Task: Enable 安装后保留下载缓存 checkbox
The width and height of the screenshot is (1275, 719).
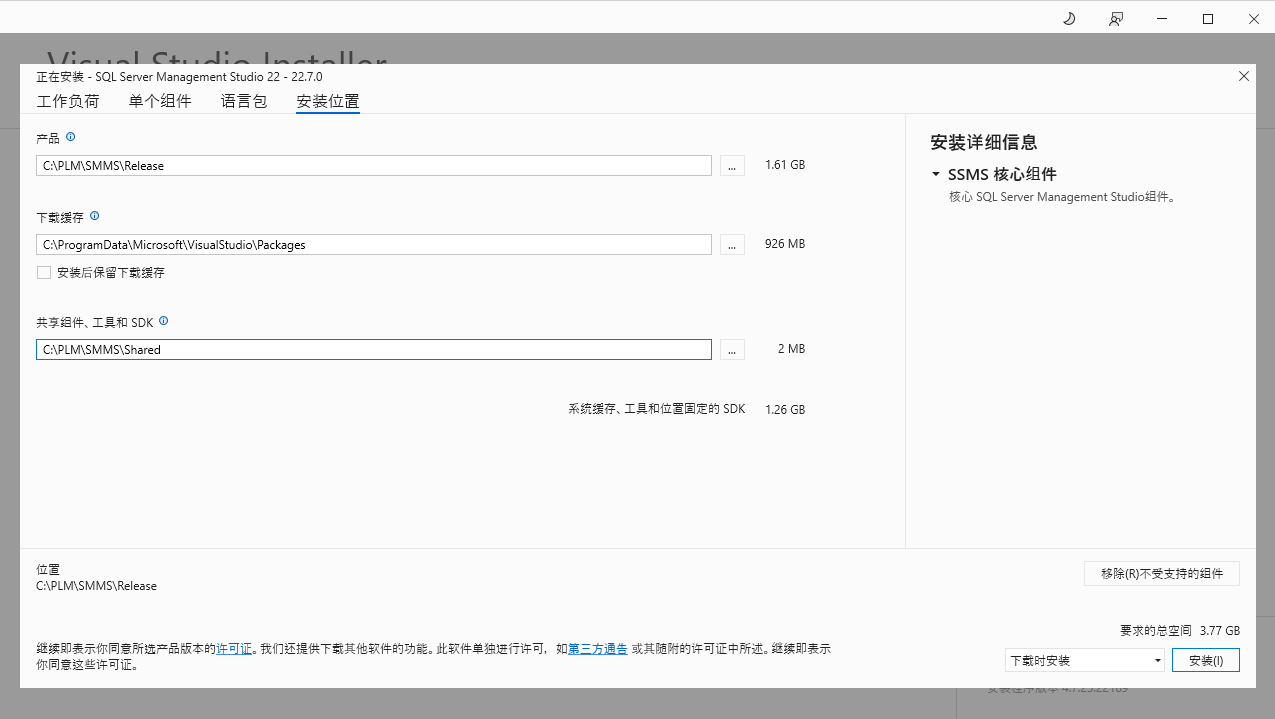Action: (44, 272)
